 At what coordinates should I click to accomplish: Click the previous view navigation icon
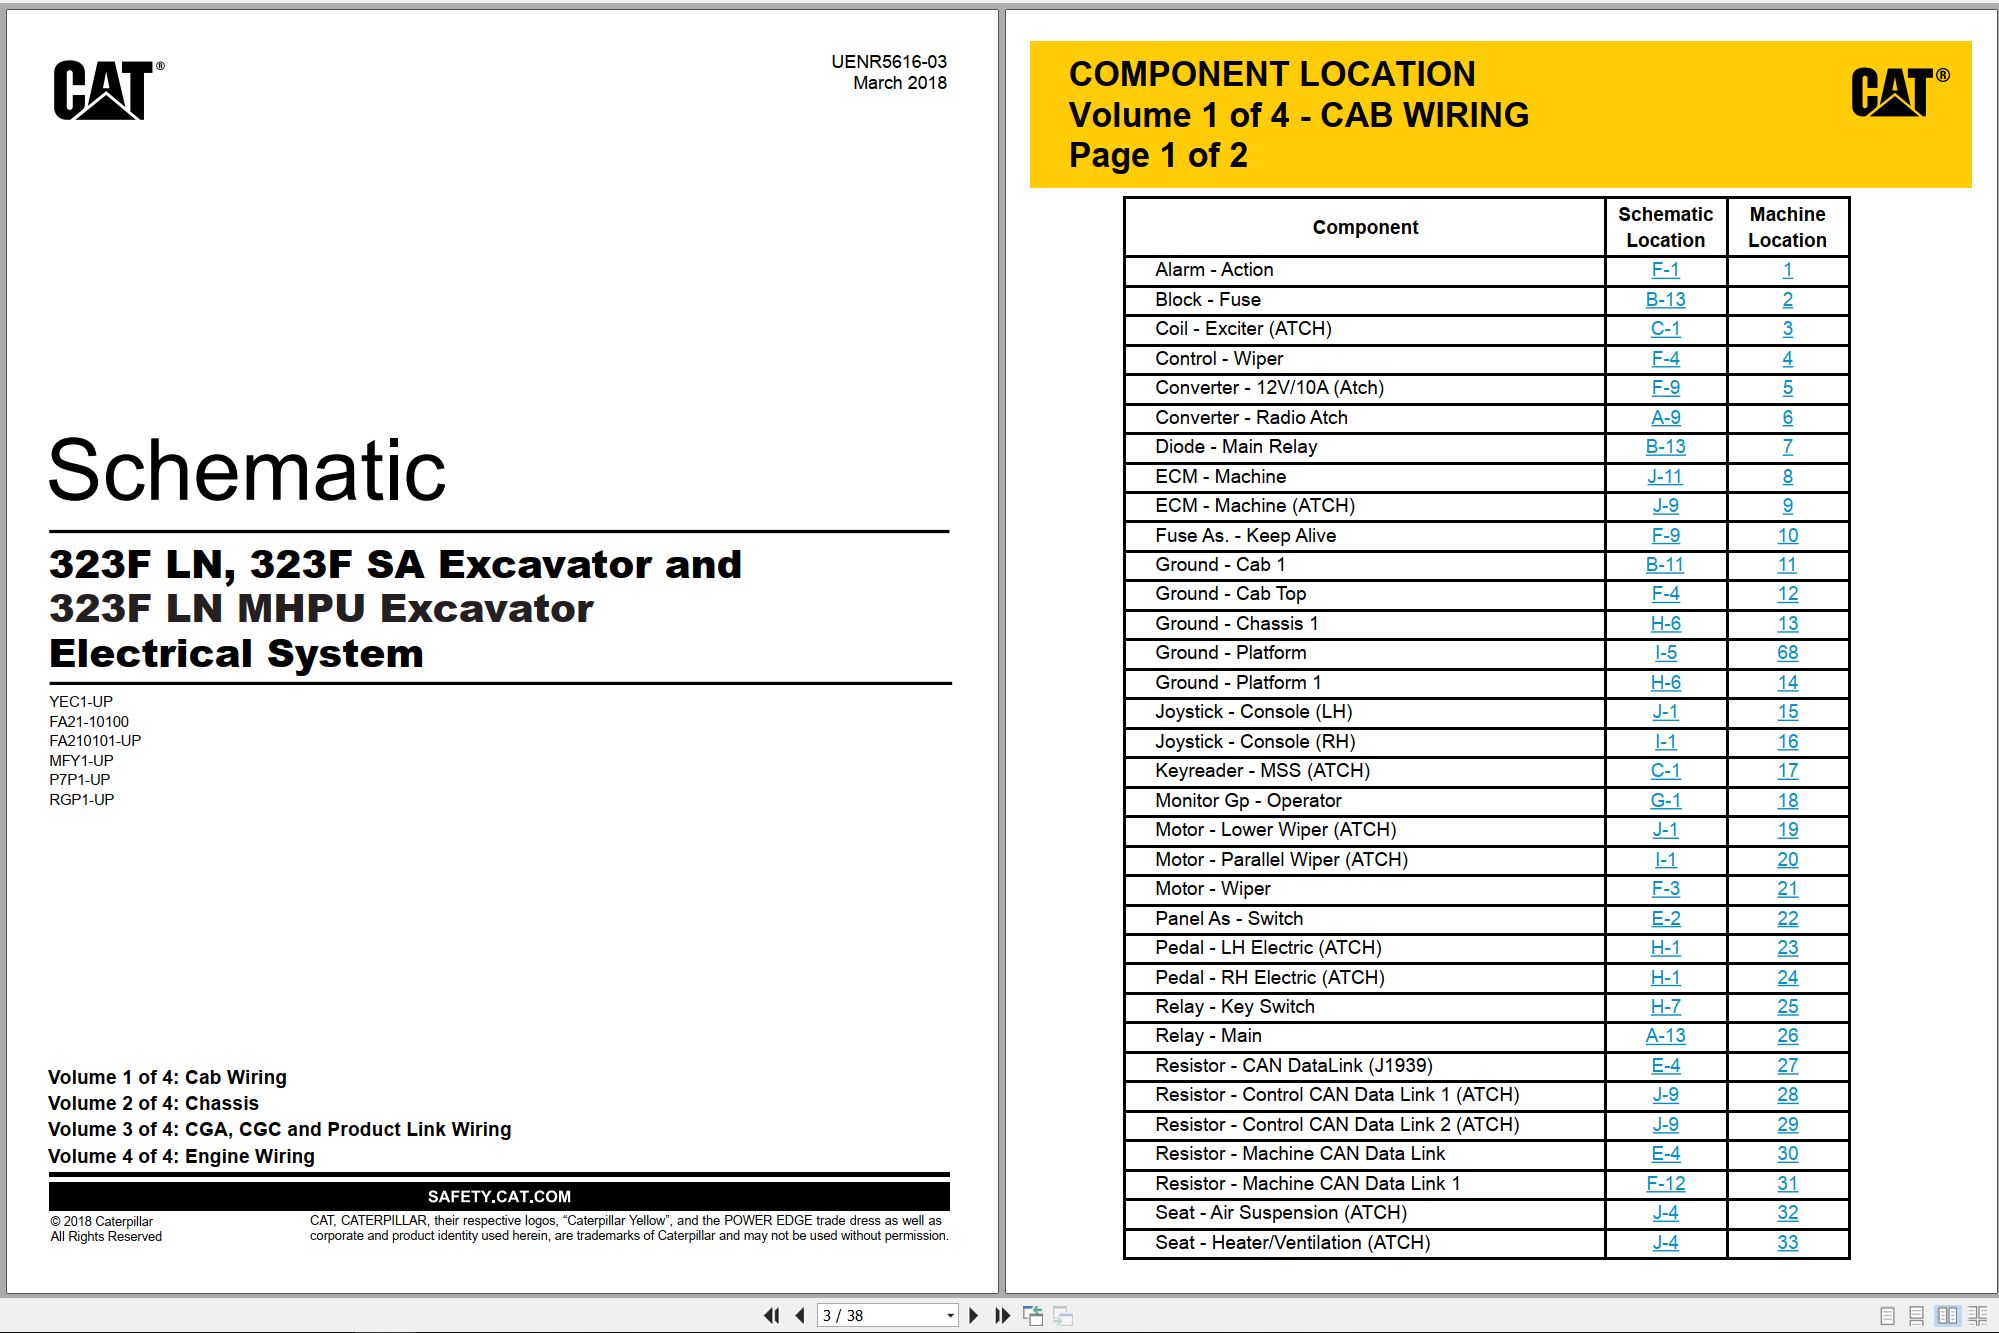coord(1033,1316)
